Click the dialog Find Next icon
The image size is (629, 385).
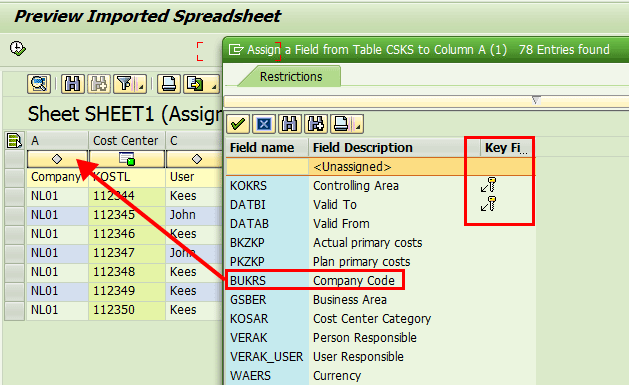click(x=316, y=124)
